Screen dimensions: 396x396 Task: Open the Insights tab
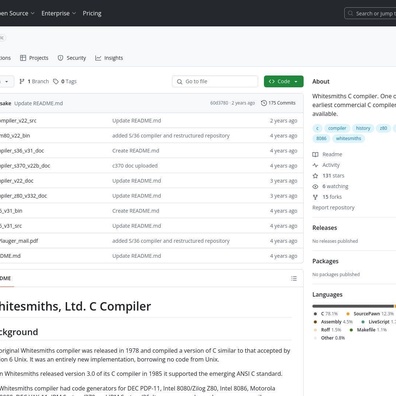click(109, 58)
